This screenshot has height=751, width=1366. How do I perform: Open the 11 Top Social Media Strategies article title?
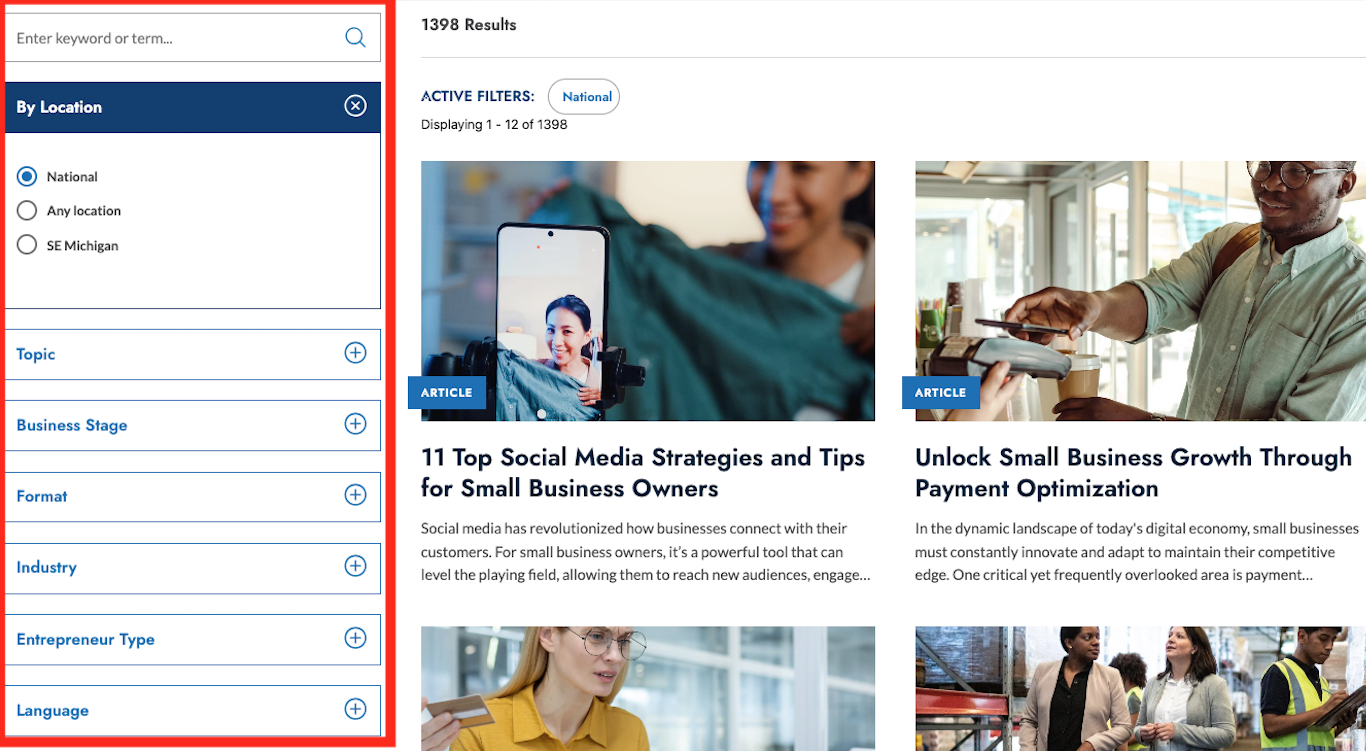[643, 473]
